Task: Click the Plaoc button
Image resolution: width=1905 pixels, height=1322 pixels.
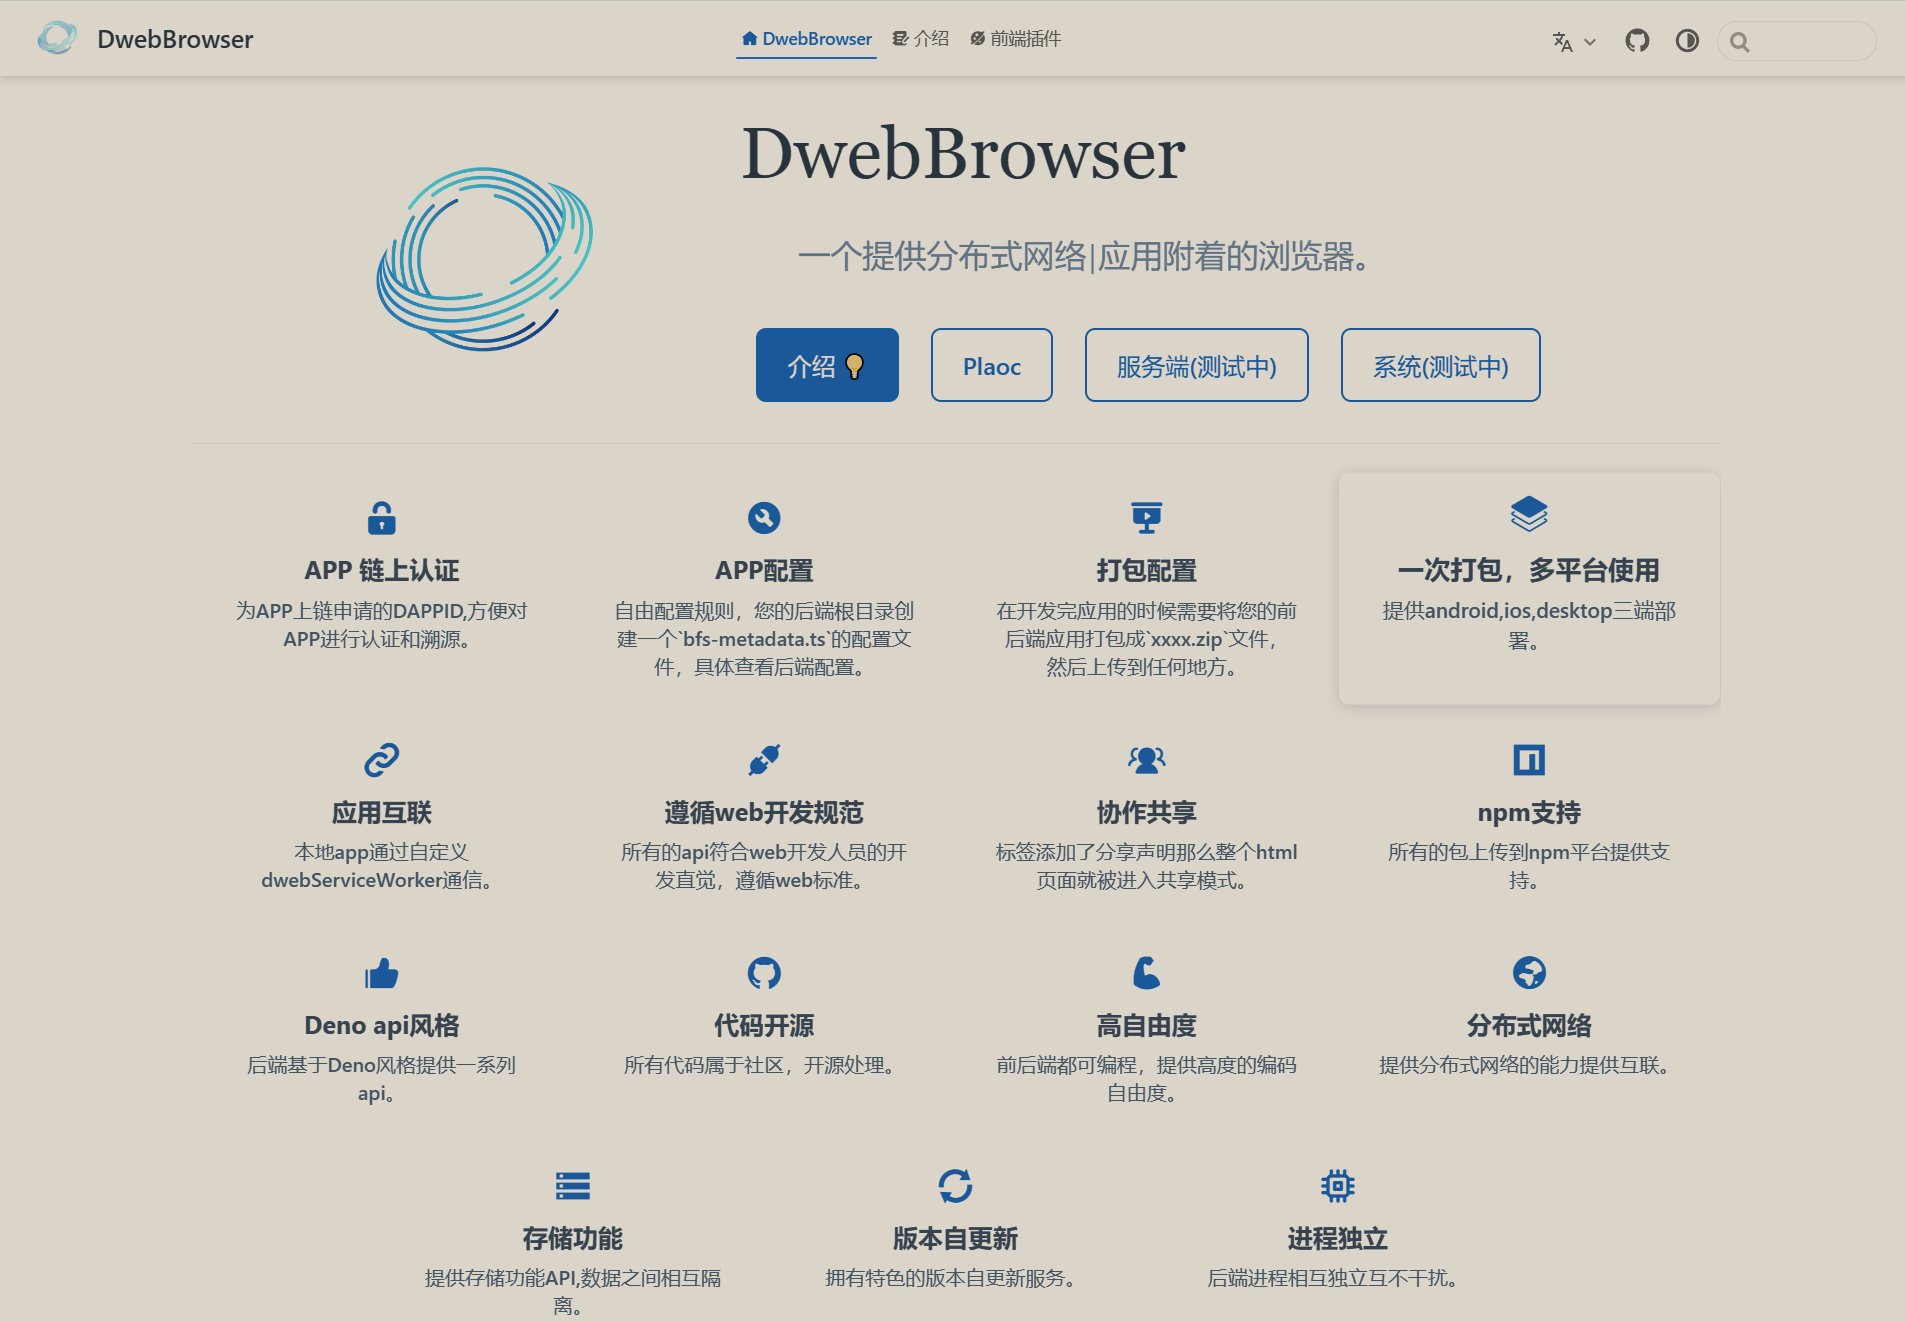Action: click(991, 365)
